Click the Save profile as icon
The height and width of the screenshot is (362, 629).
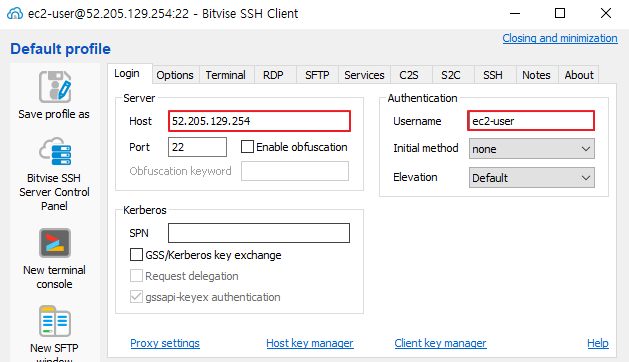coord(55,86)
